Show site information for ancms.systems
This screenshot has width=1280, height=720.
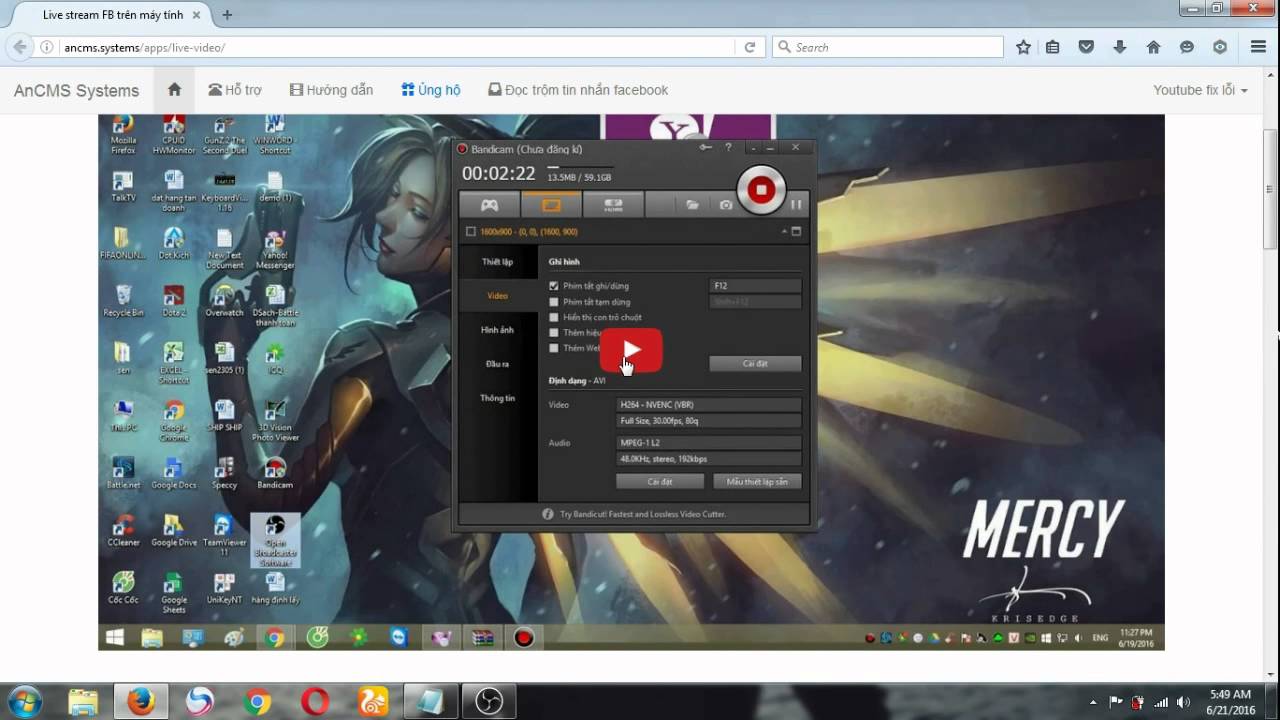[47, 47]
